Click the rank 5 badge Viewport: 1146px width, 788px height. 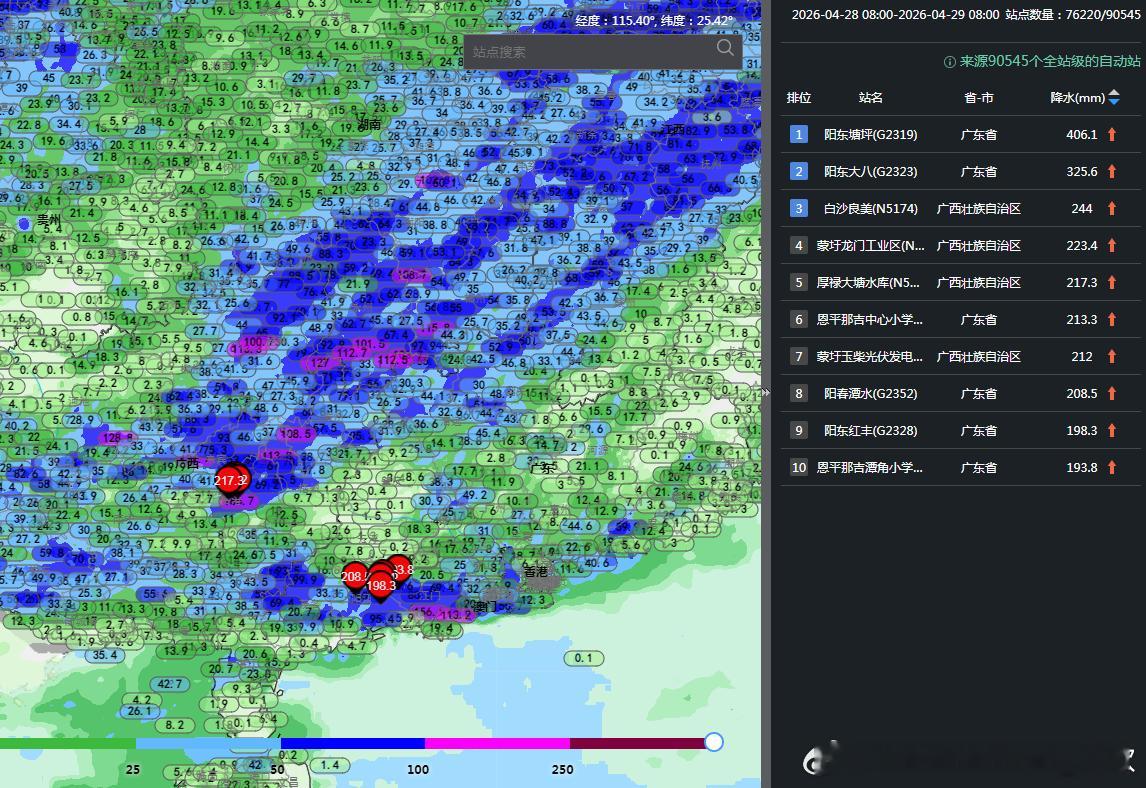(x=799, y=282)
